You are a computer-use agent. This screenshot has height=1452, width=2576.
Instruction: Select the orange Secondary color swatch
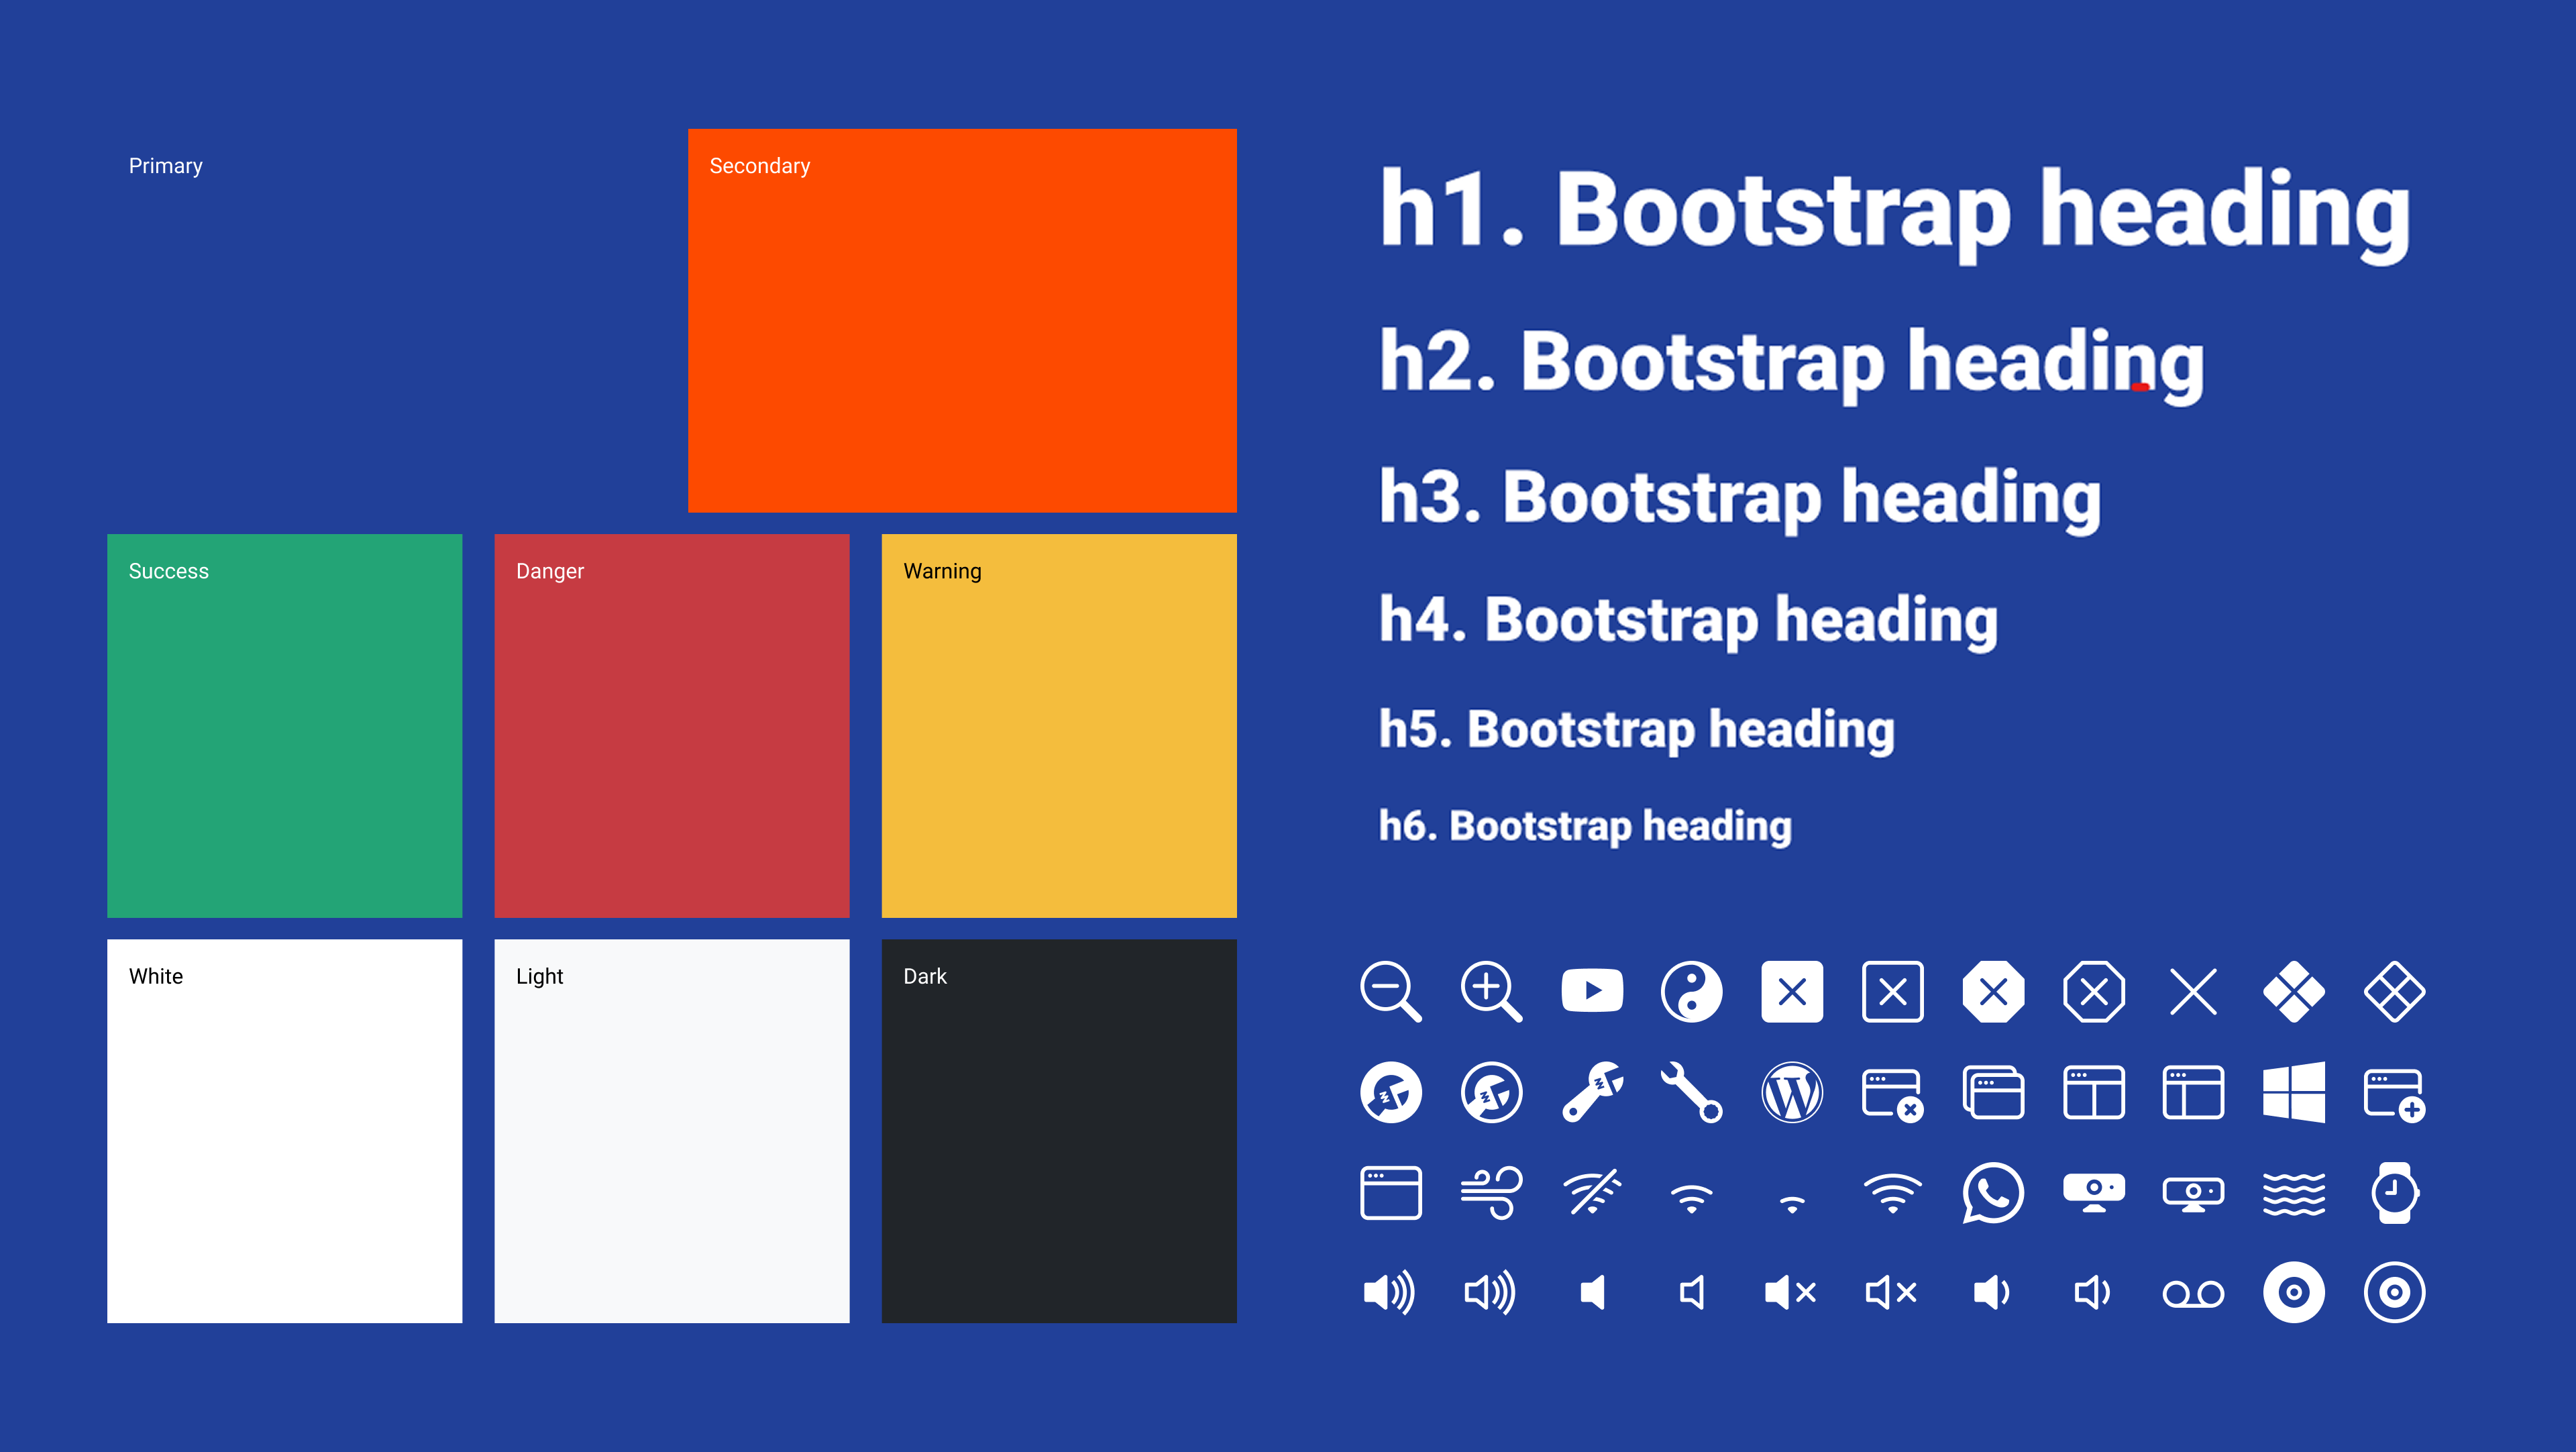[x=962, y=321]
